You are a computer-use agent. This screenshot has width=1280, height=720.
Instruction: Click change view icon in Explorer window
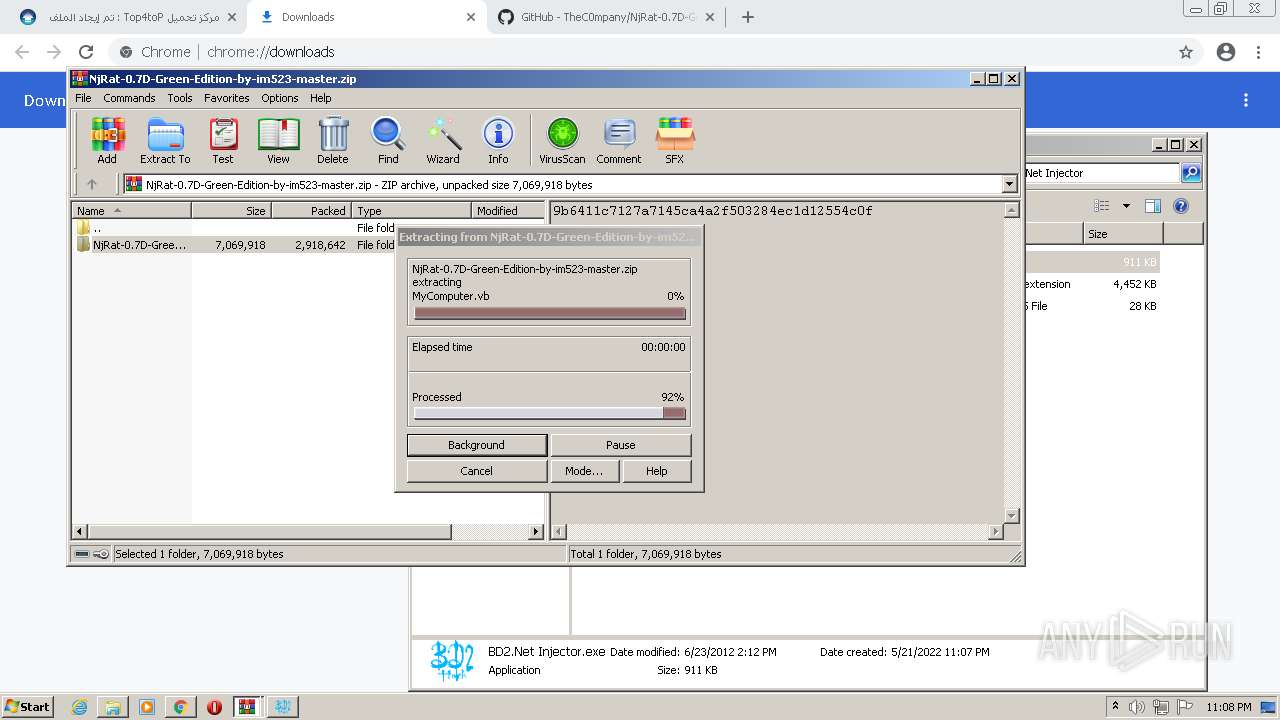point(1102,206)
